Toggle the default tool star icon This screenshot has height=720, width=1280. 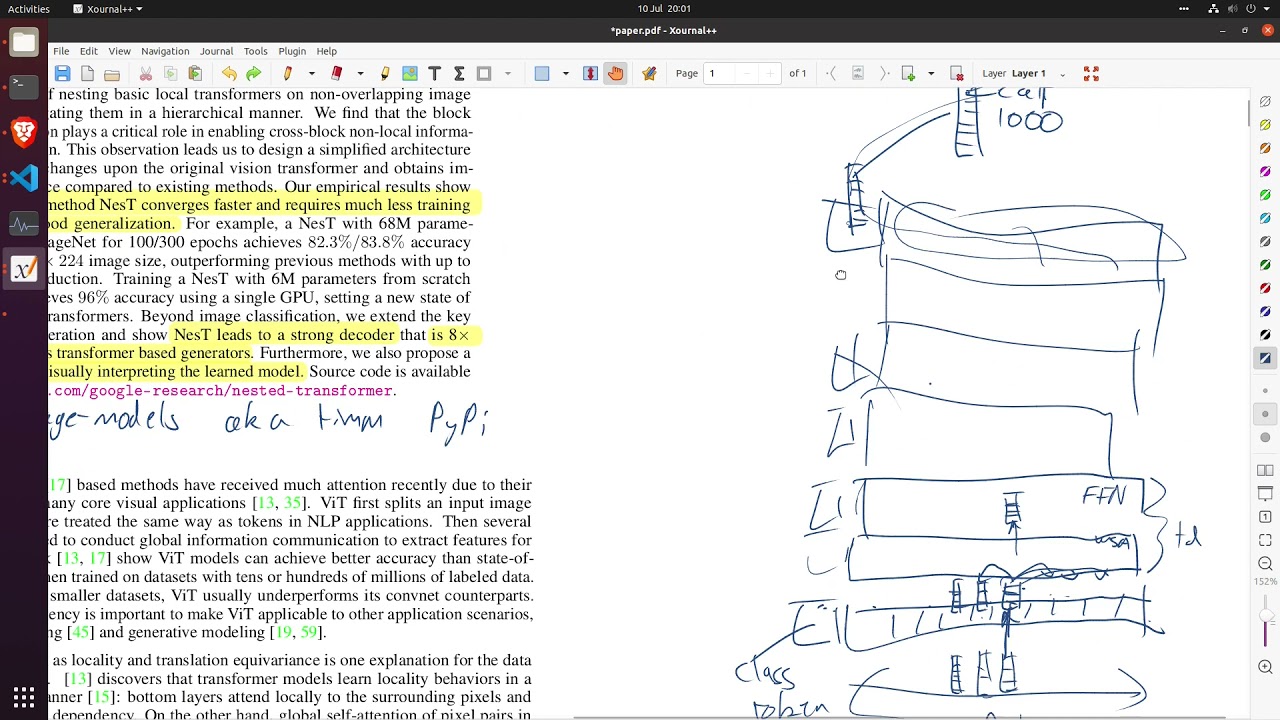coord(649,73)
